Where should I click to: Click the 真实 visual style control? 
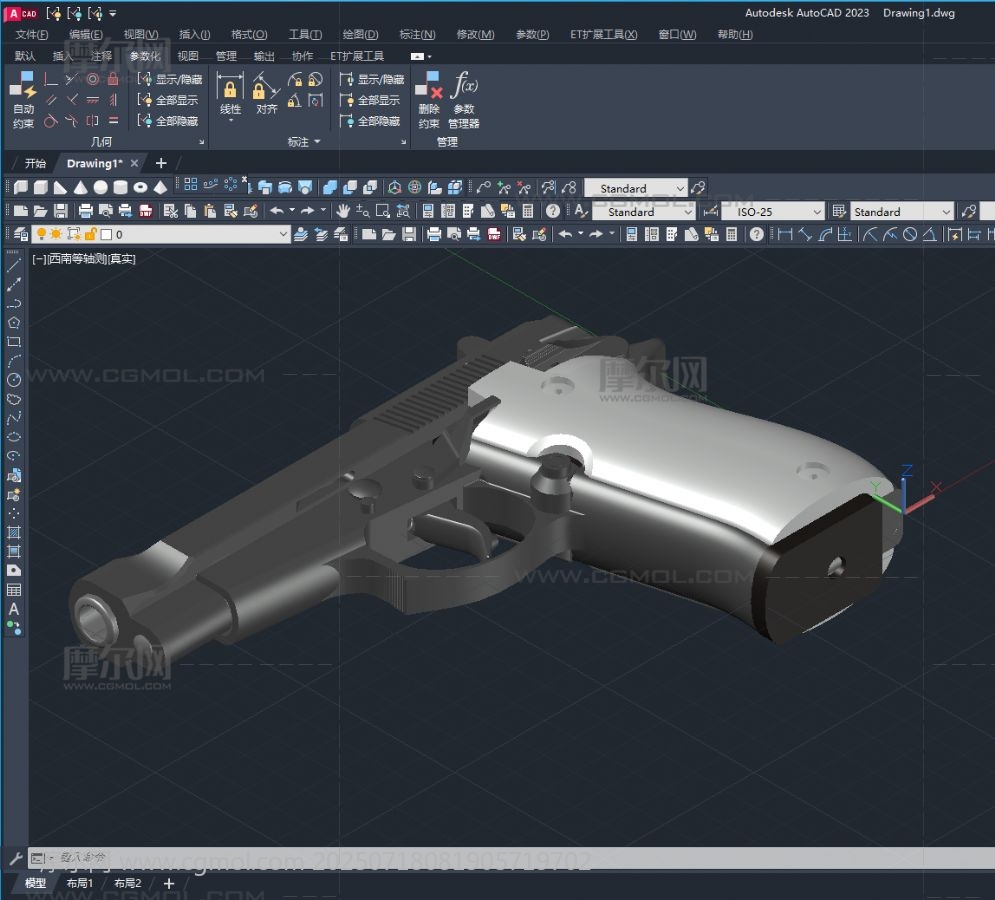coord(122,258)
